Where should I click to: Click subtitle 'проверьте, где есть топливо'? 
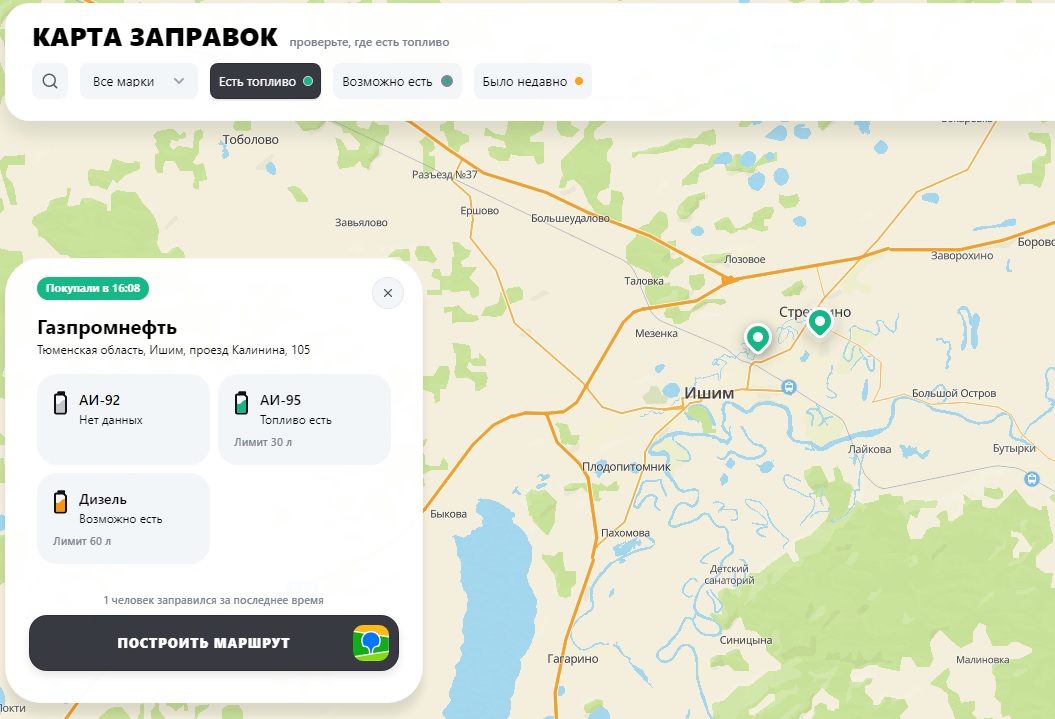pos(369,42)
